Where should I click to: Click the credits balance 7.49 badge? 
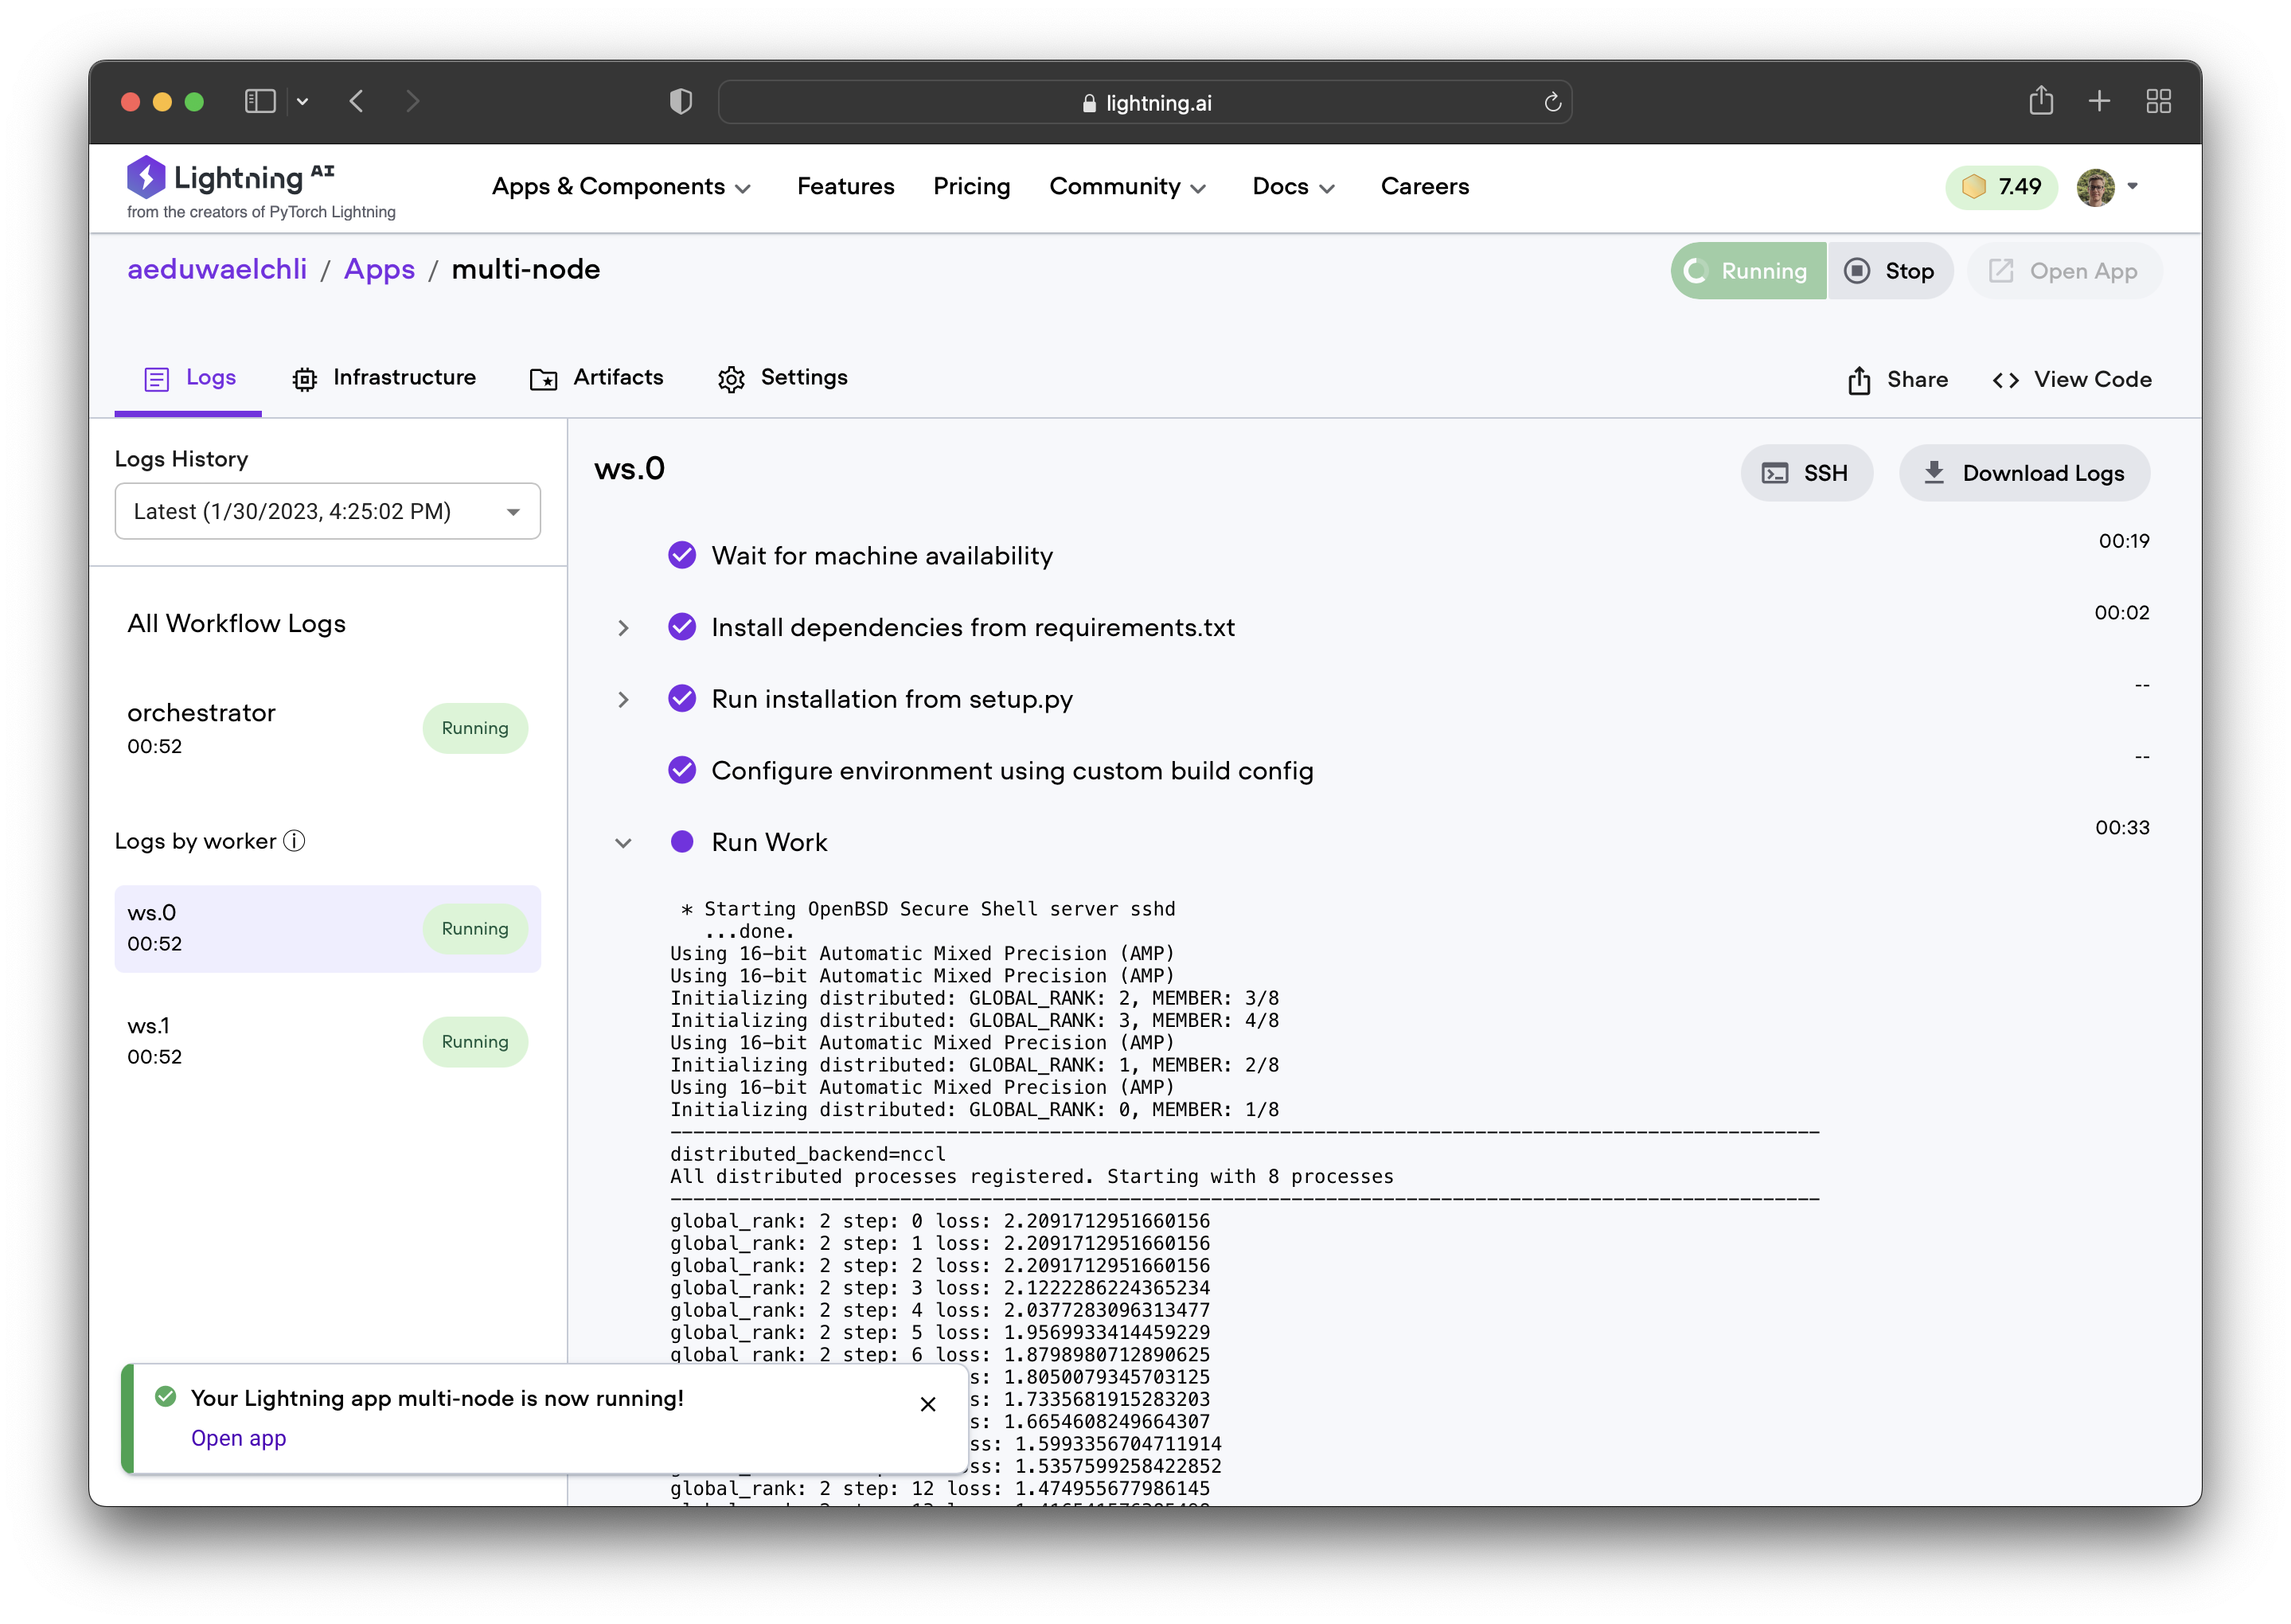pyautogui.click(x=2001, y=187)
